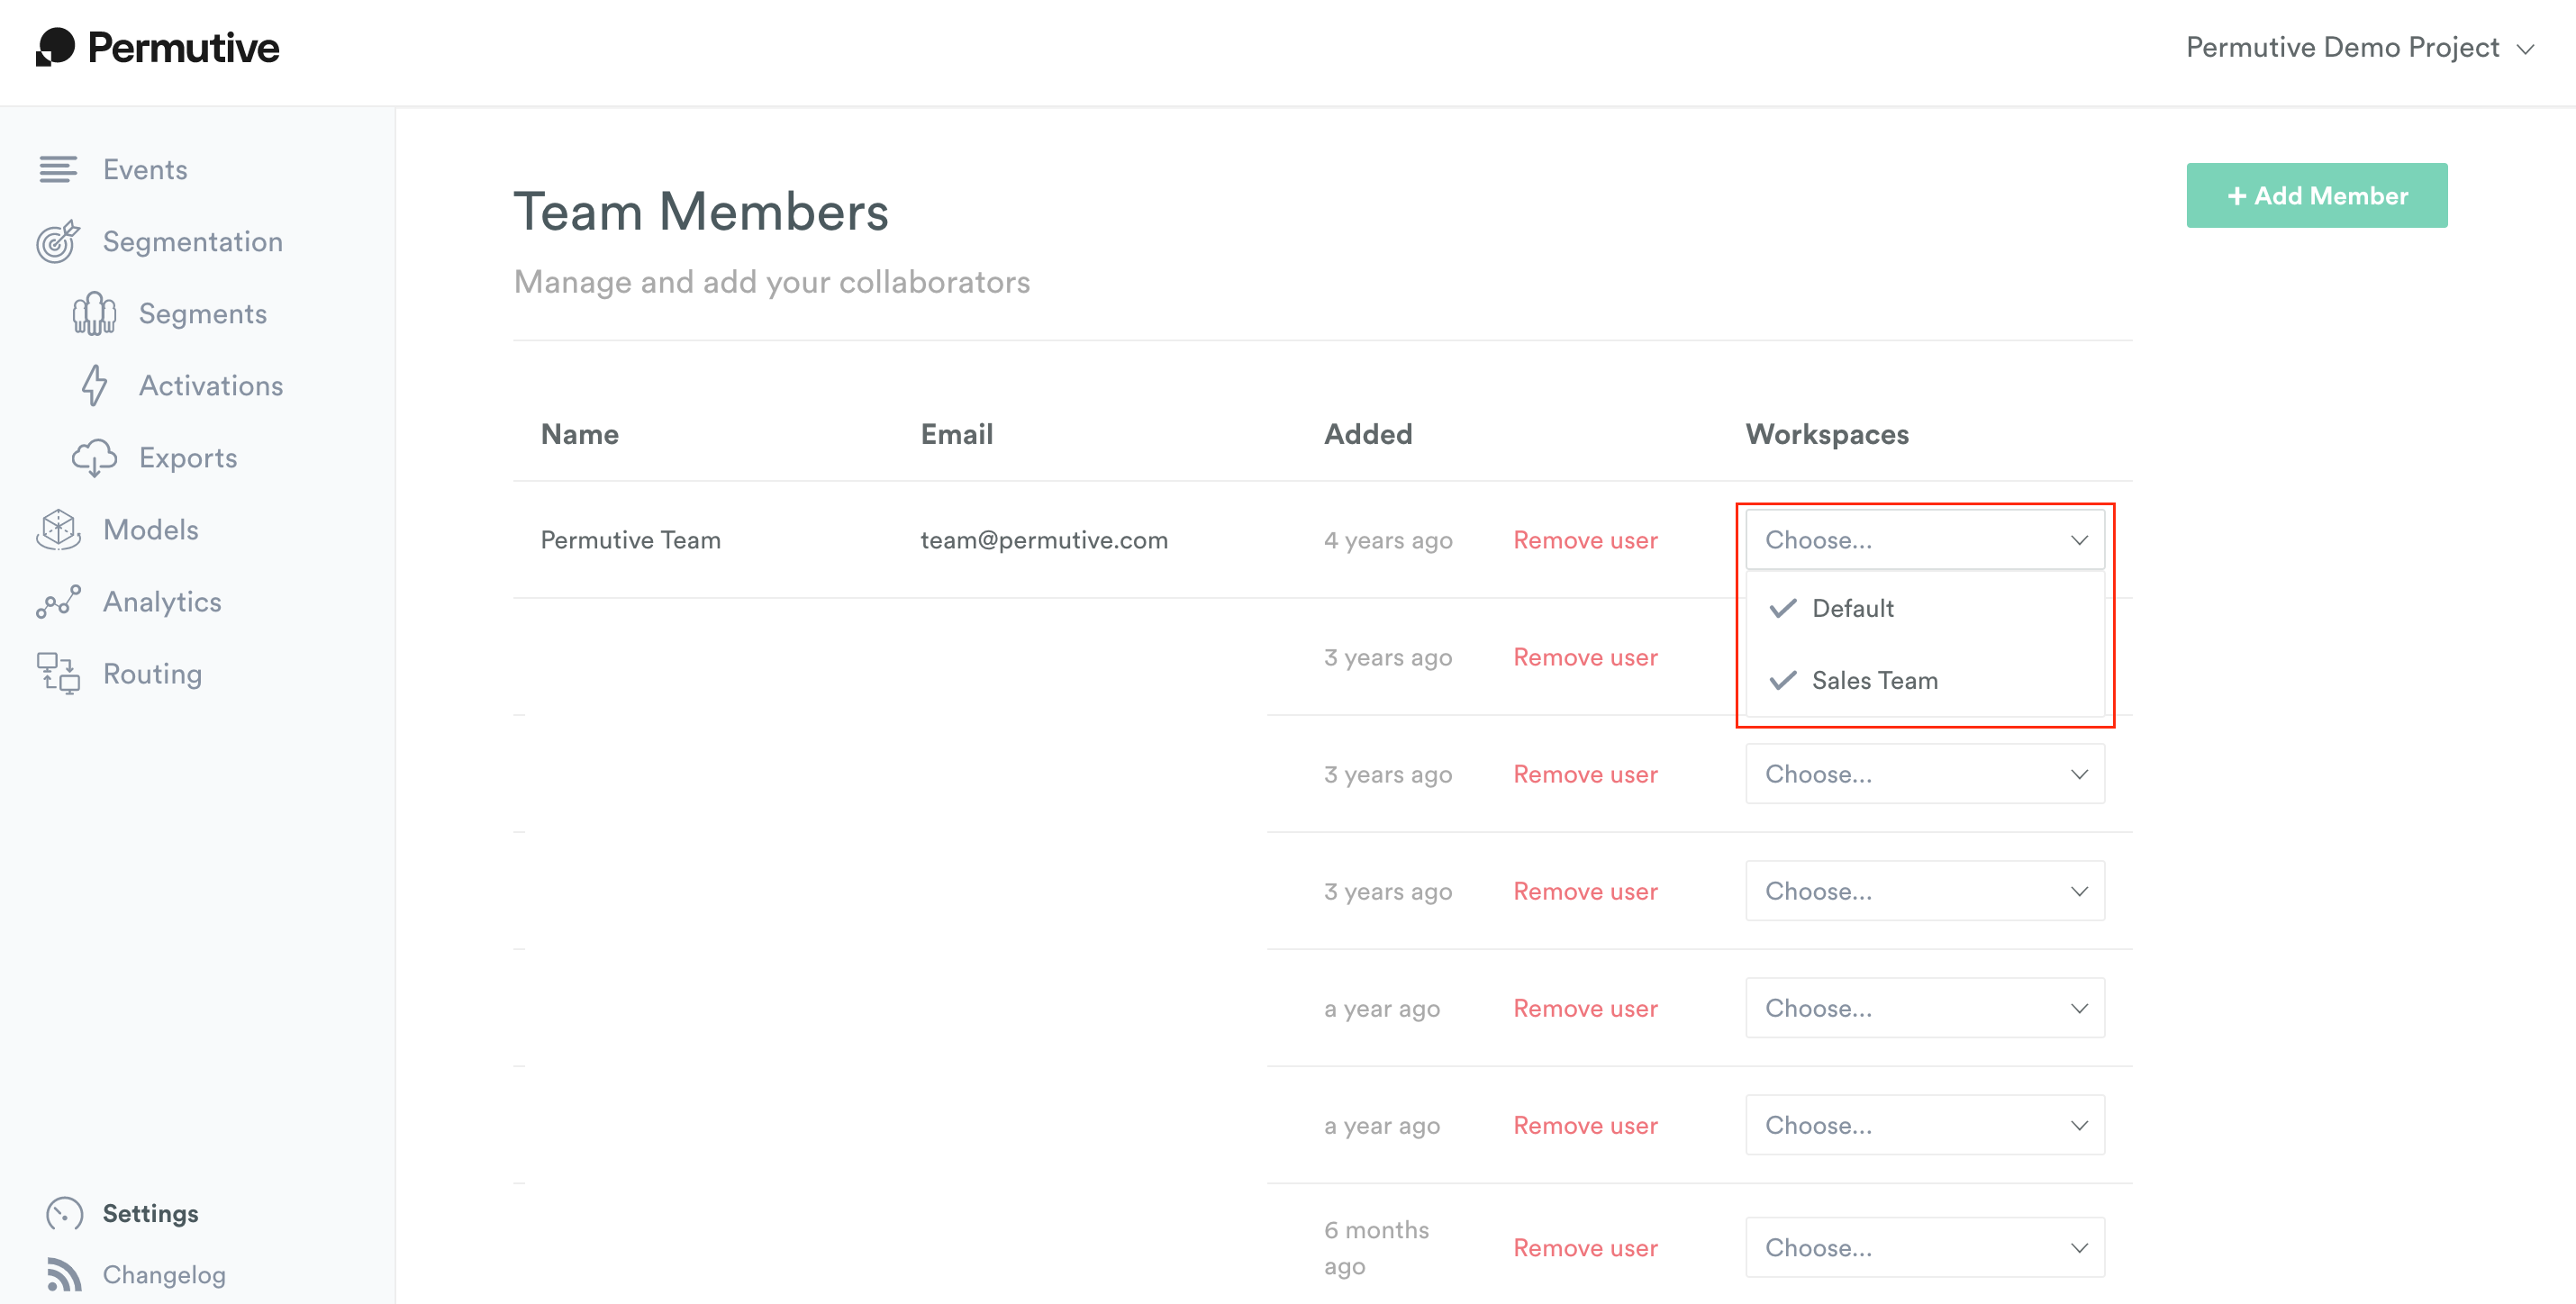
Task: Click the Changelog feed icon
Action: click(65, 1275)
